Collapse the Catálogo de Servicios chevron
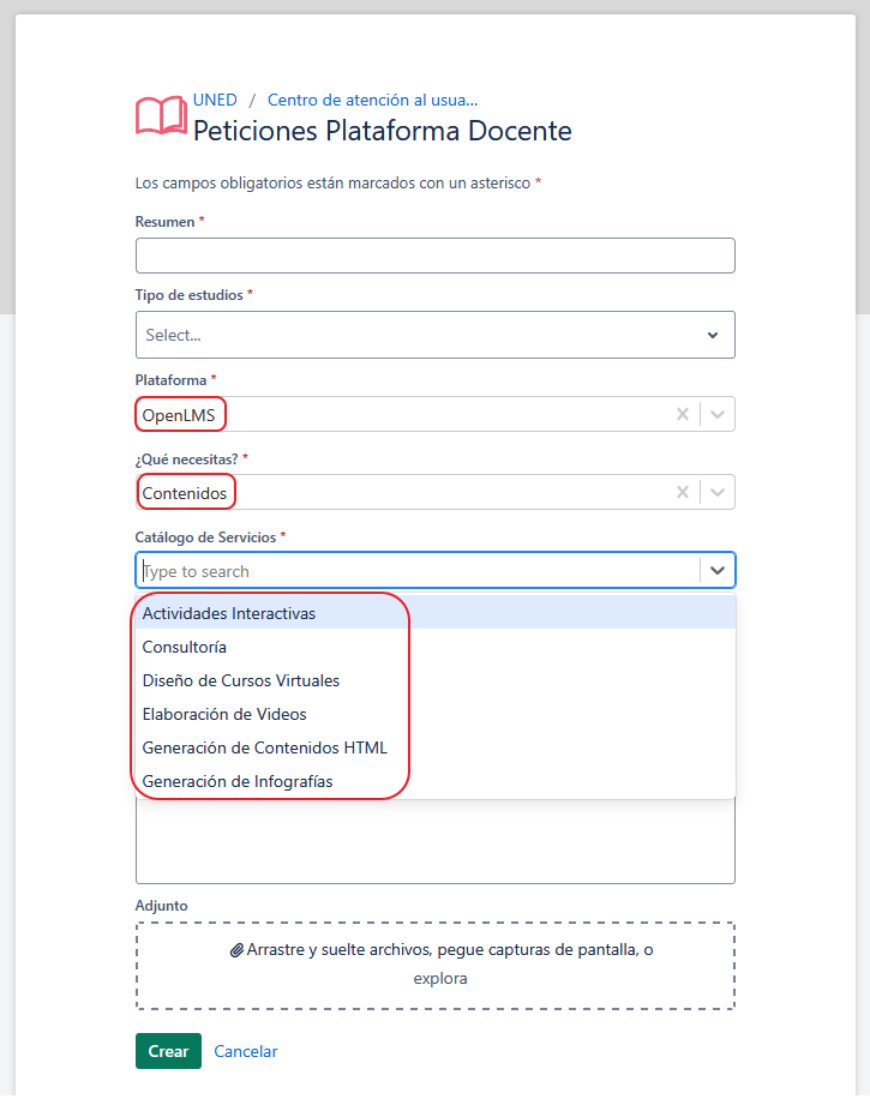Image resolution: width=870 pixels, height=1099 pixels. click(717, 571)
